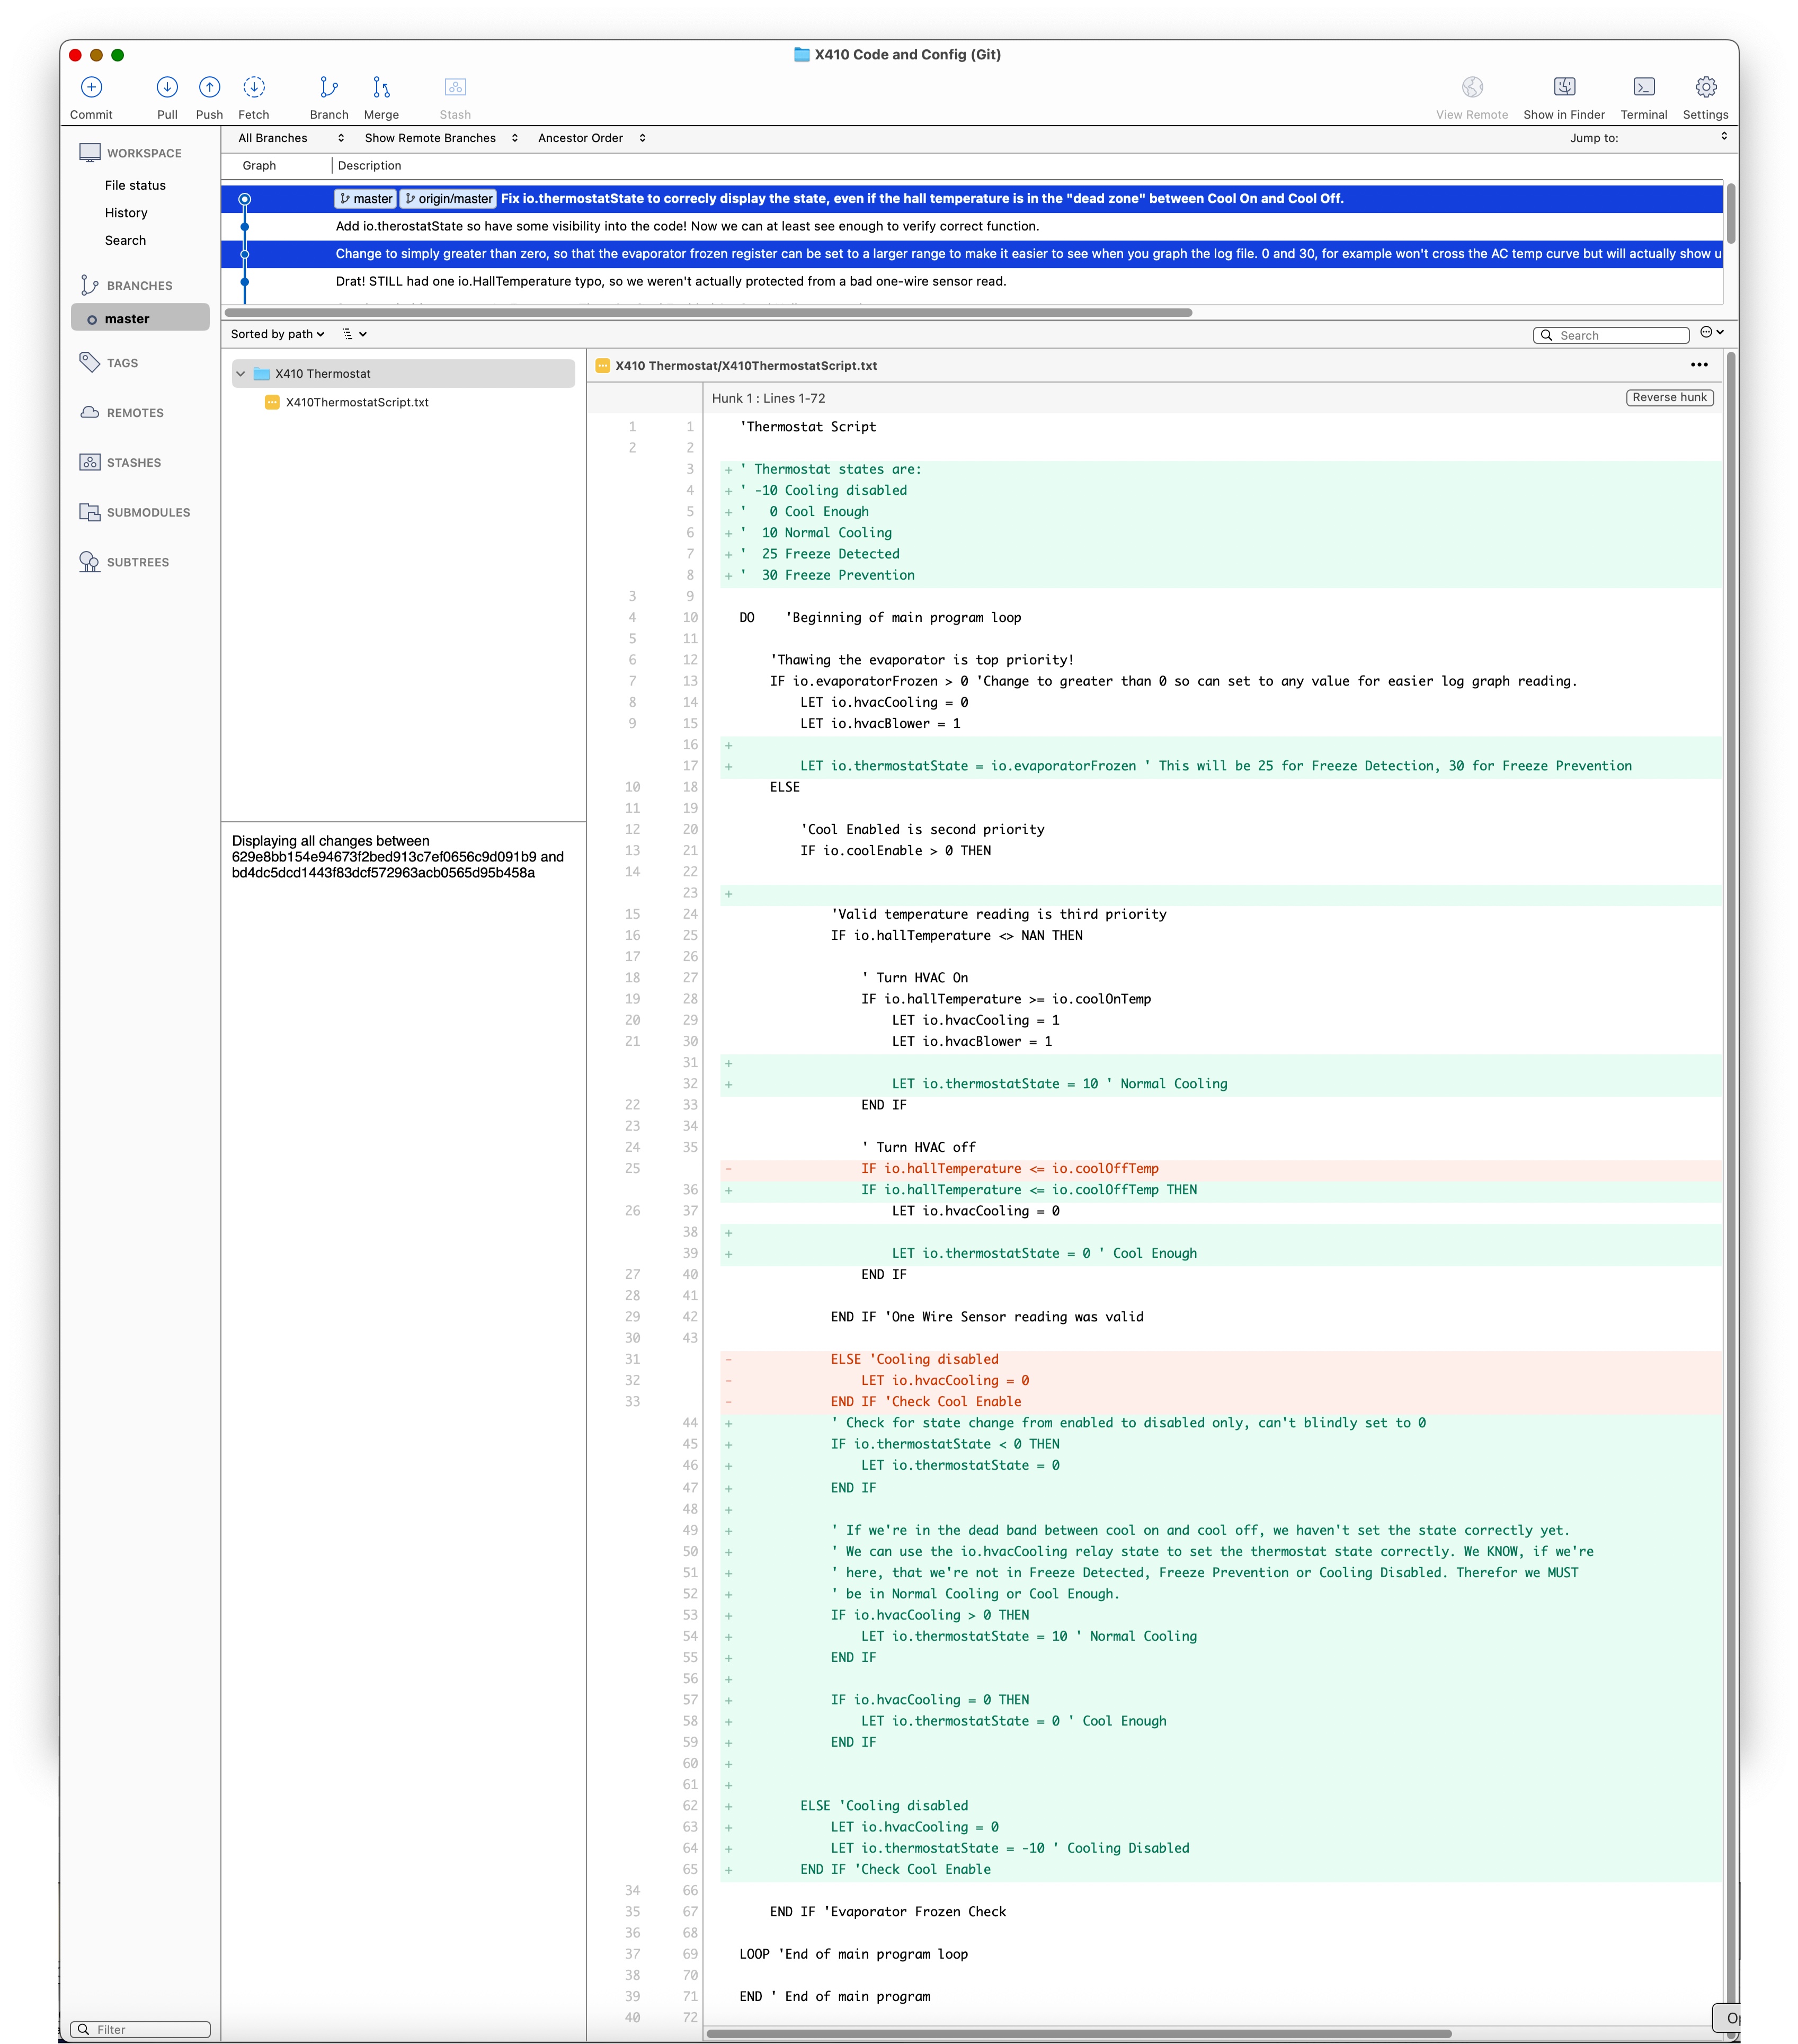This screenshot has width=1798, height=2044.
Task: Click the SUBTREES sidebar label
Action: (x=138, y=562)
